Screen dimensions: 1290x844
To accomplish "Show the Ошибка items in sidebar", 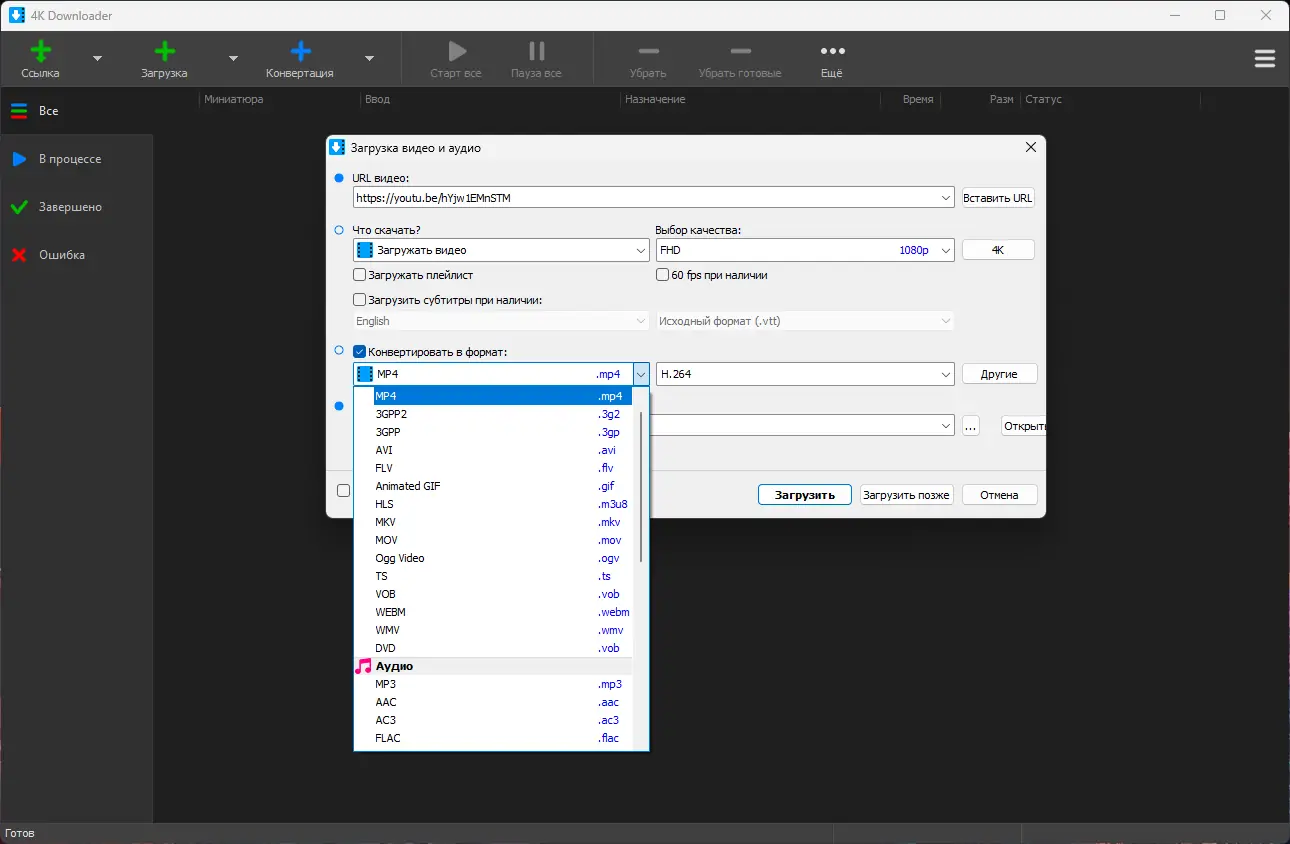I will pyautogui.click(x=61, y=255).
